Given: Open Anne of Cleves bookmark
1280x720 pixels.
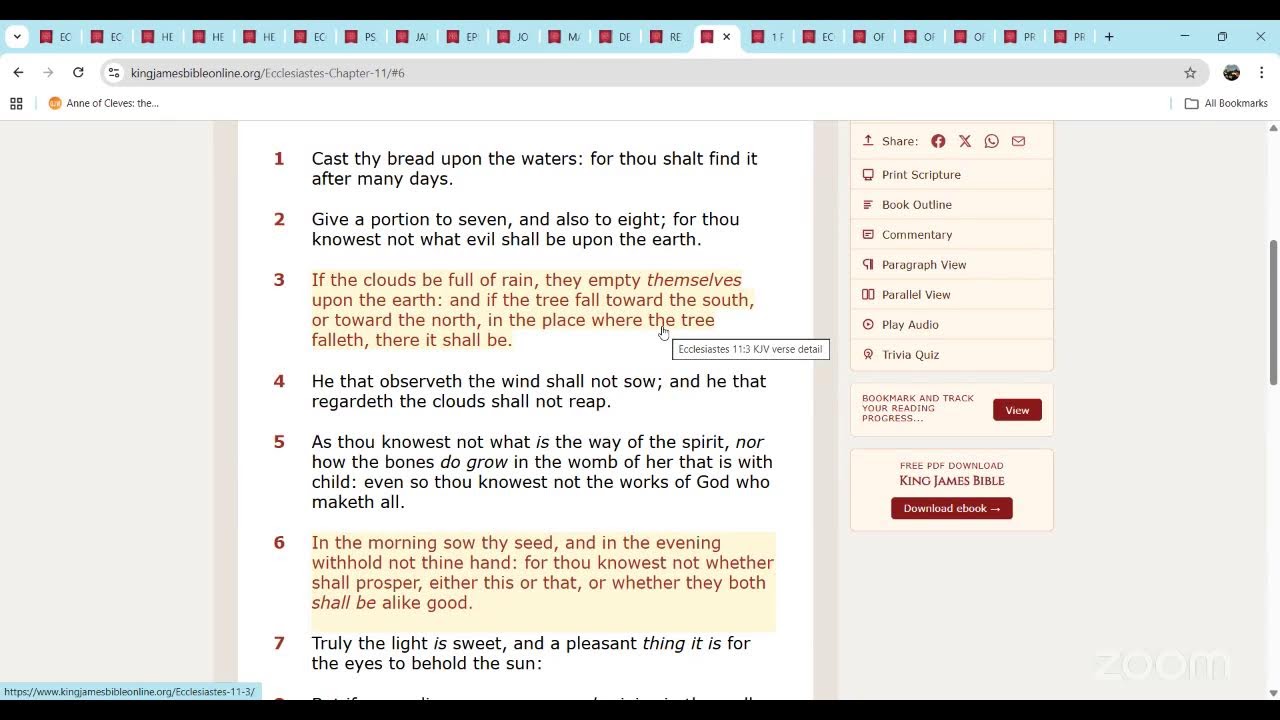Looking at the screenshot, I should 104,103.
